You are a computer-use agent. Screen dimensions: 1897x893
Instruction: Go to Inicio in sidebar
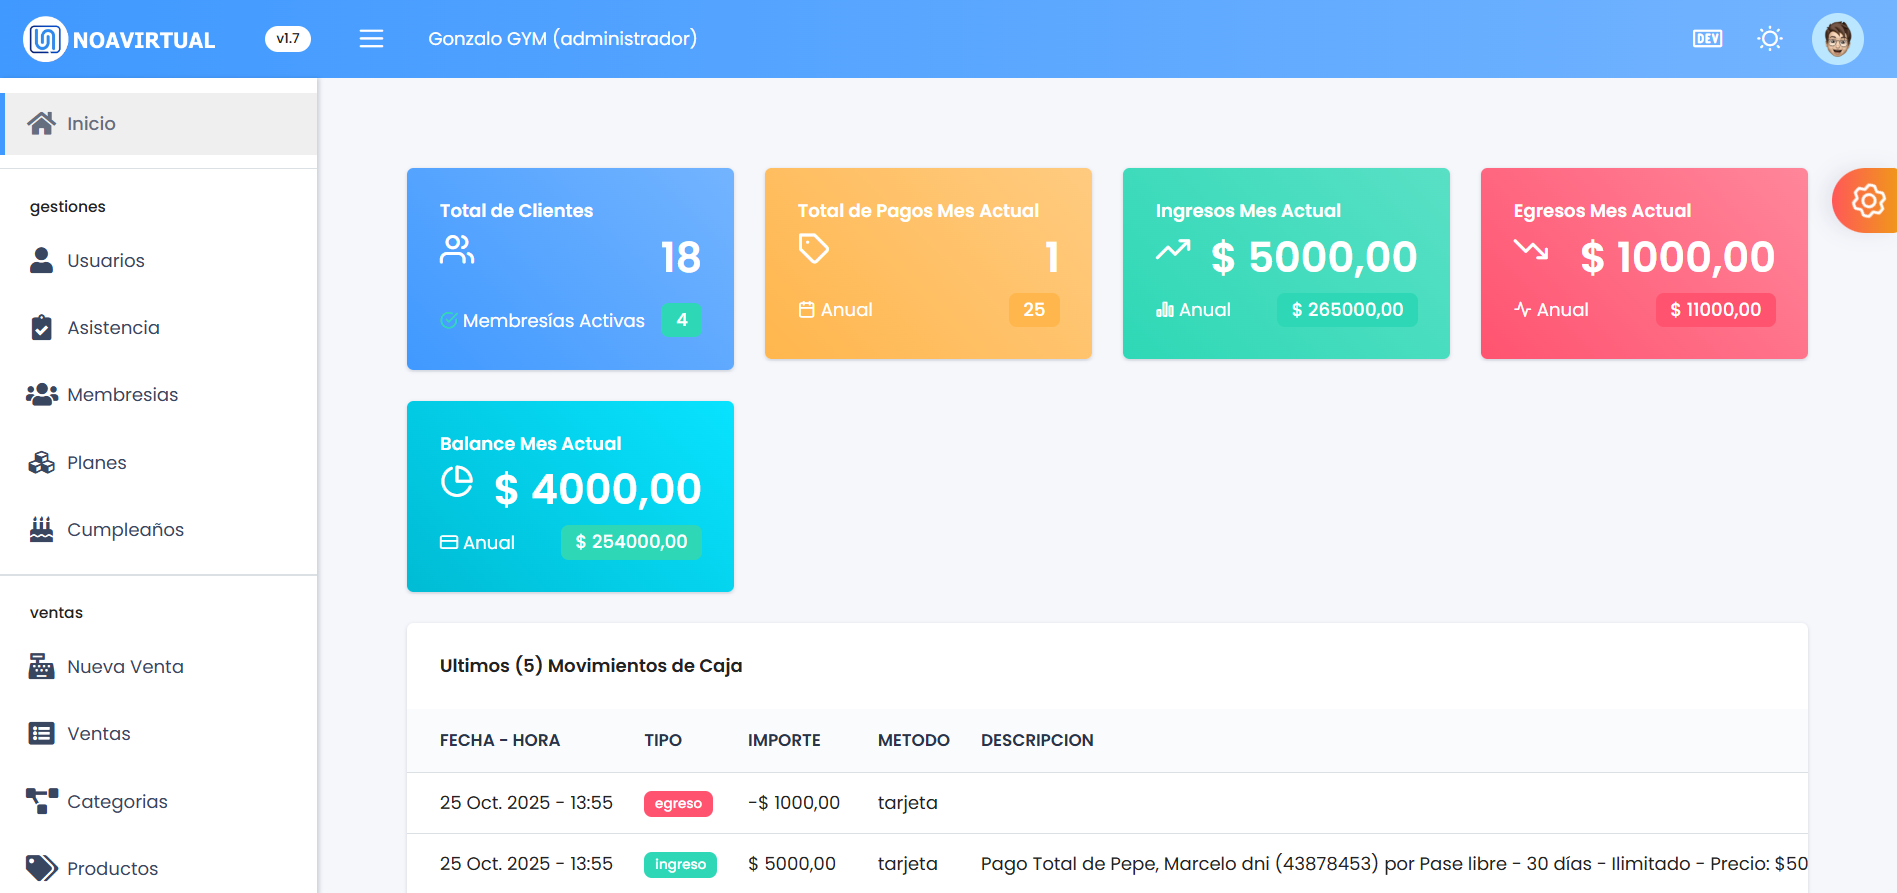coord(91,124)
